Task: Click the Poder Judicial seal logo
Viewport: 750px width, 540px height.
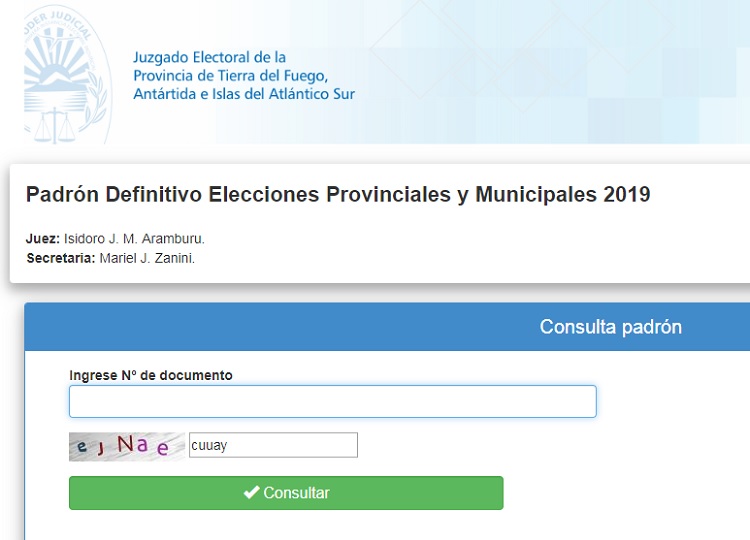Action: (67, 74)
